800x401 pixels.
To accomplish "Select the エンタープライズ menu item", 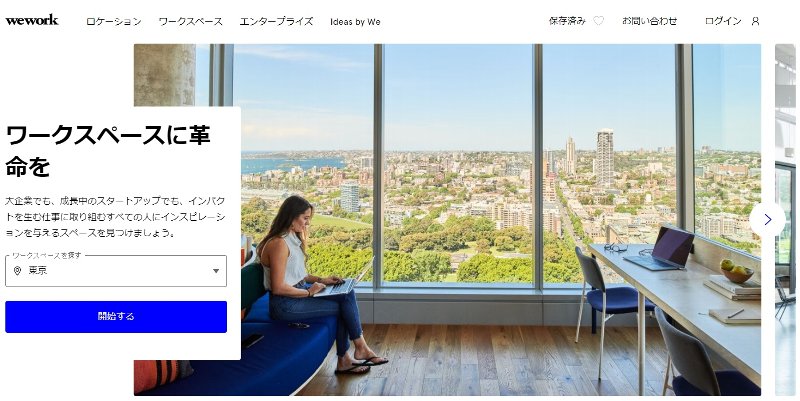I will coord(276,21).
